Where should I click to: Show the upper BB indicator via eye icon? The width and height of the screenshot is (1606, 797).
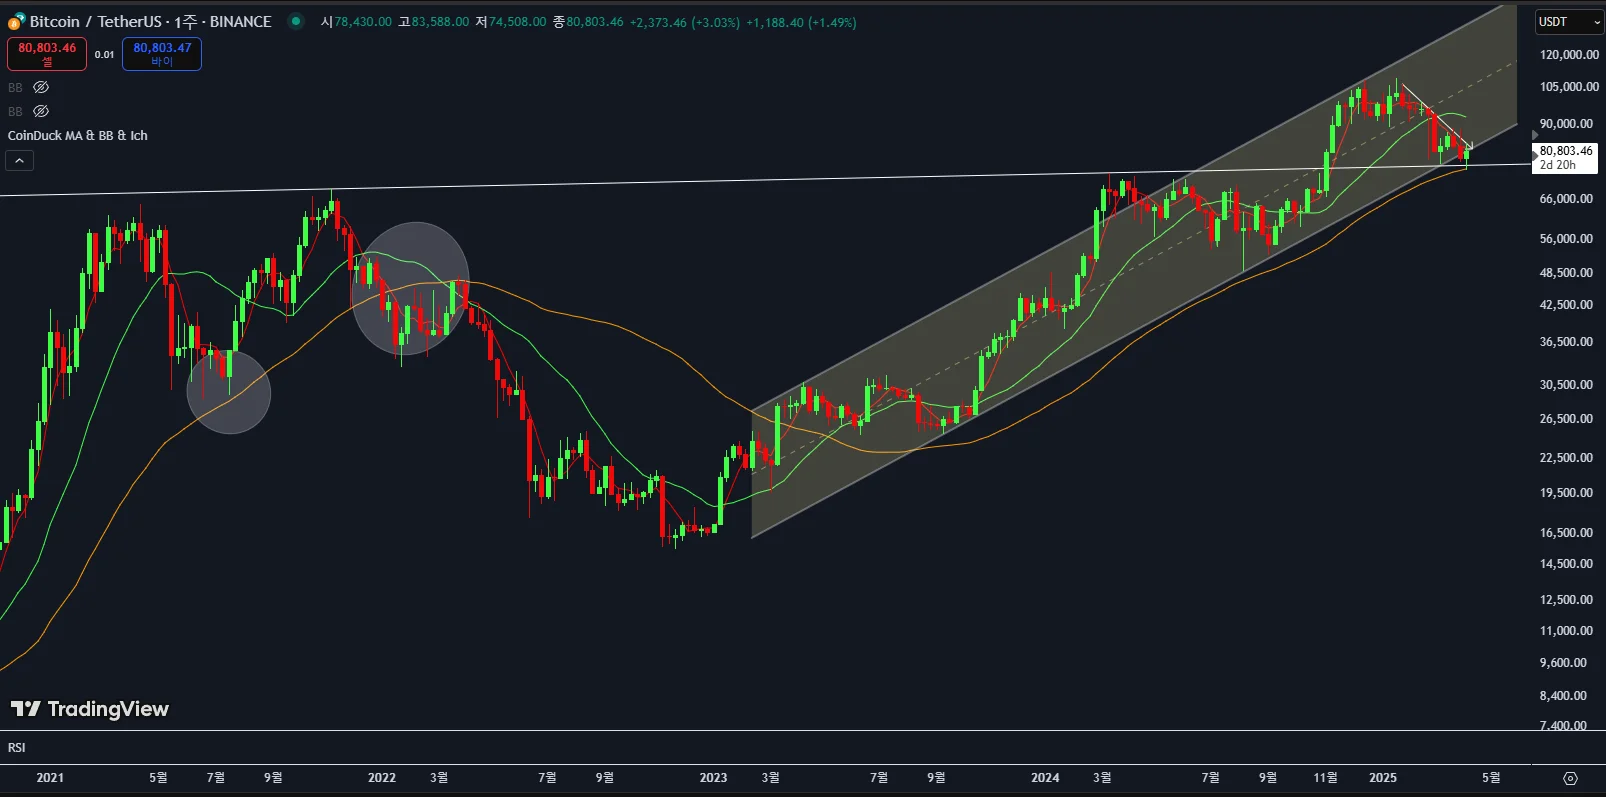pos(41,87)
